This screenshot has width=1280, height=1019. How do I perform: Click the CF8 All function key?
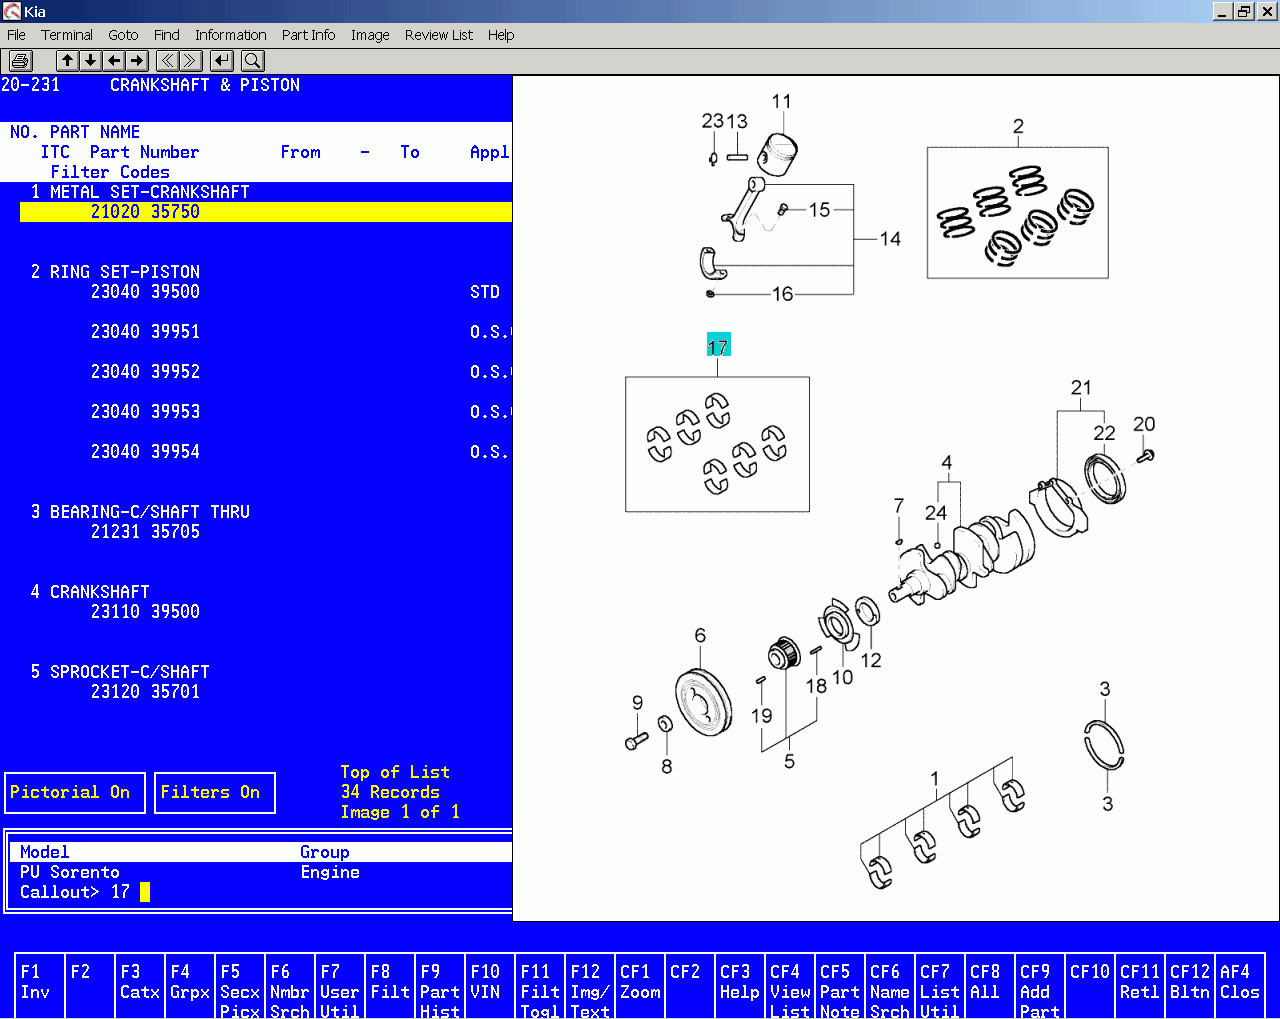[990, 988]
